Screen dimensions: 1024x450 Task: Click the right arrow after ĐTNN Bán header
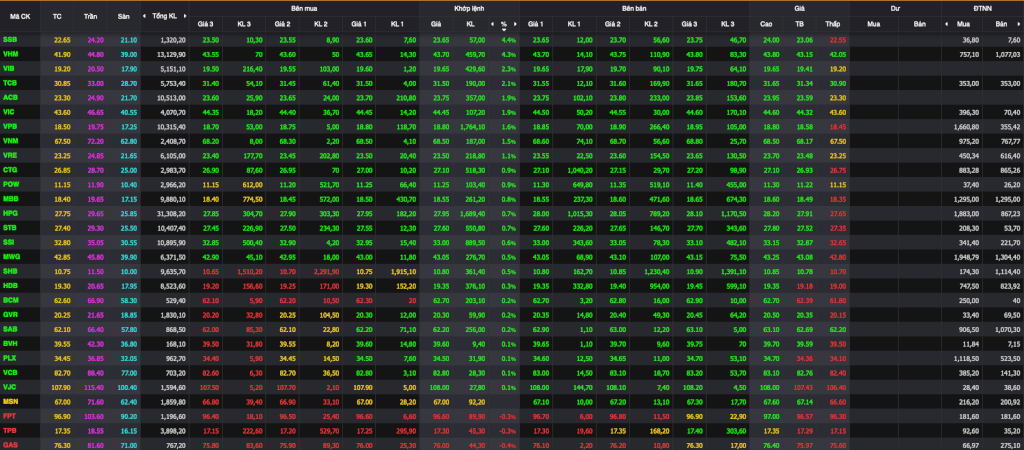1020,25
